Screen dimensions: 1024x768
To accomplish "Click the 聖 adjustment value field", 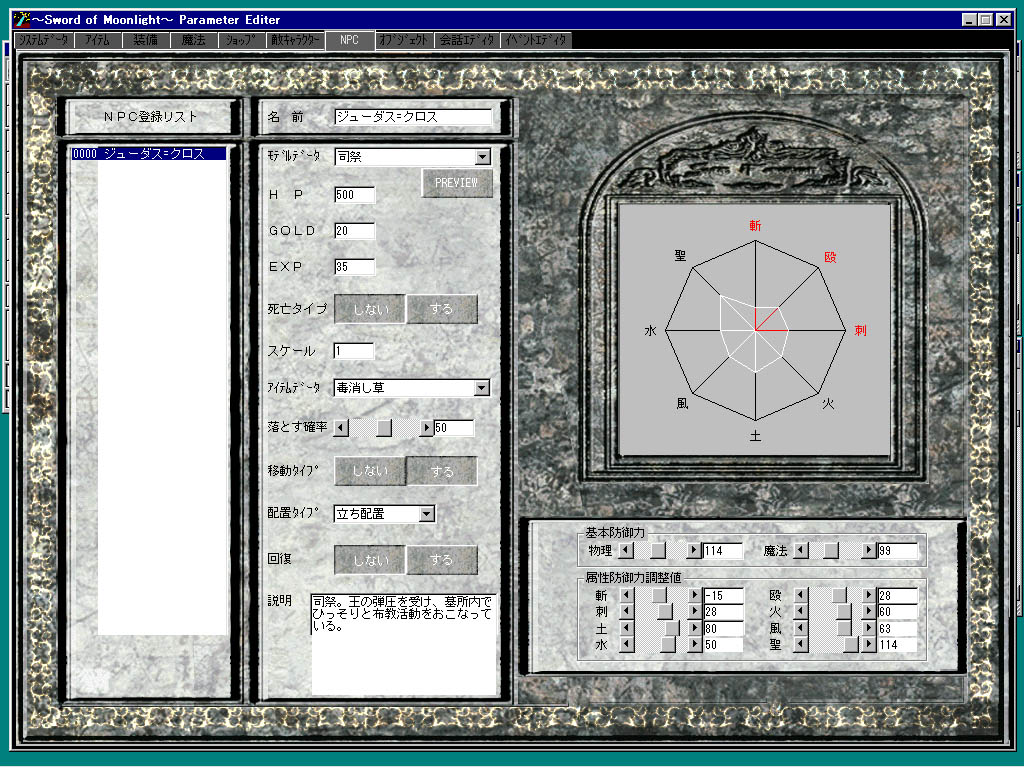I will (x=897, y=645).
